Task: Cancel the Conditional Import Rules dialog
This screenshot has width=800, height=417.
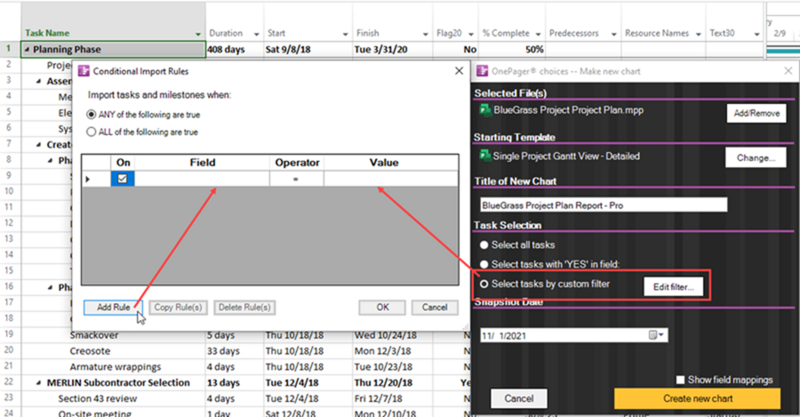Action: pyautogui.click(x=434, y=307)
